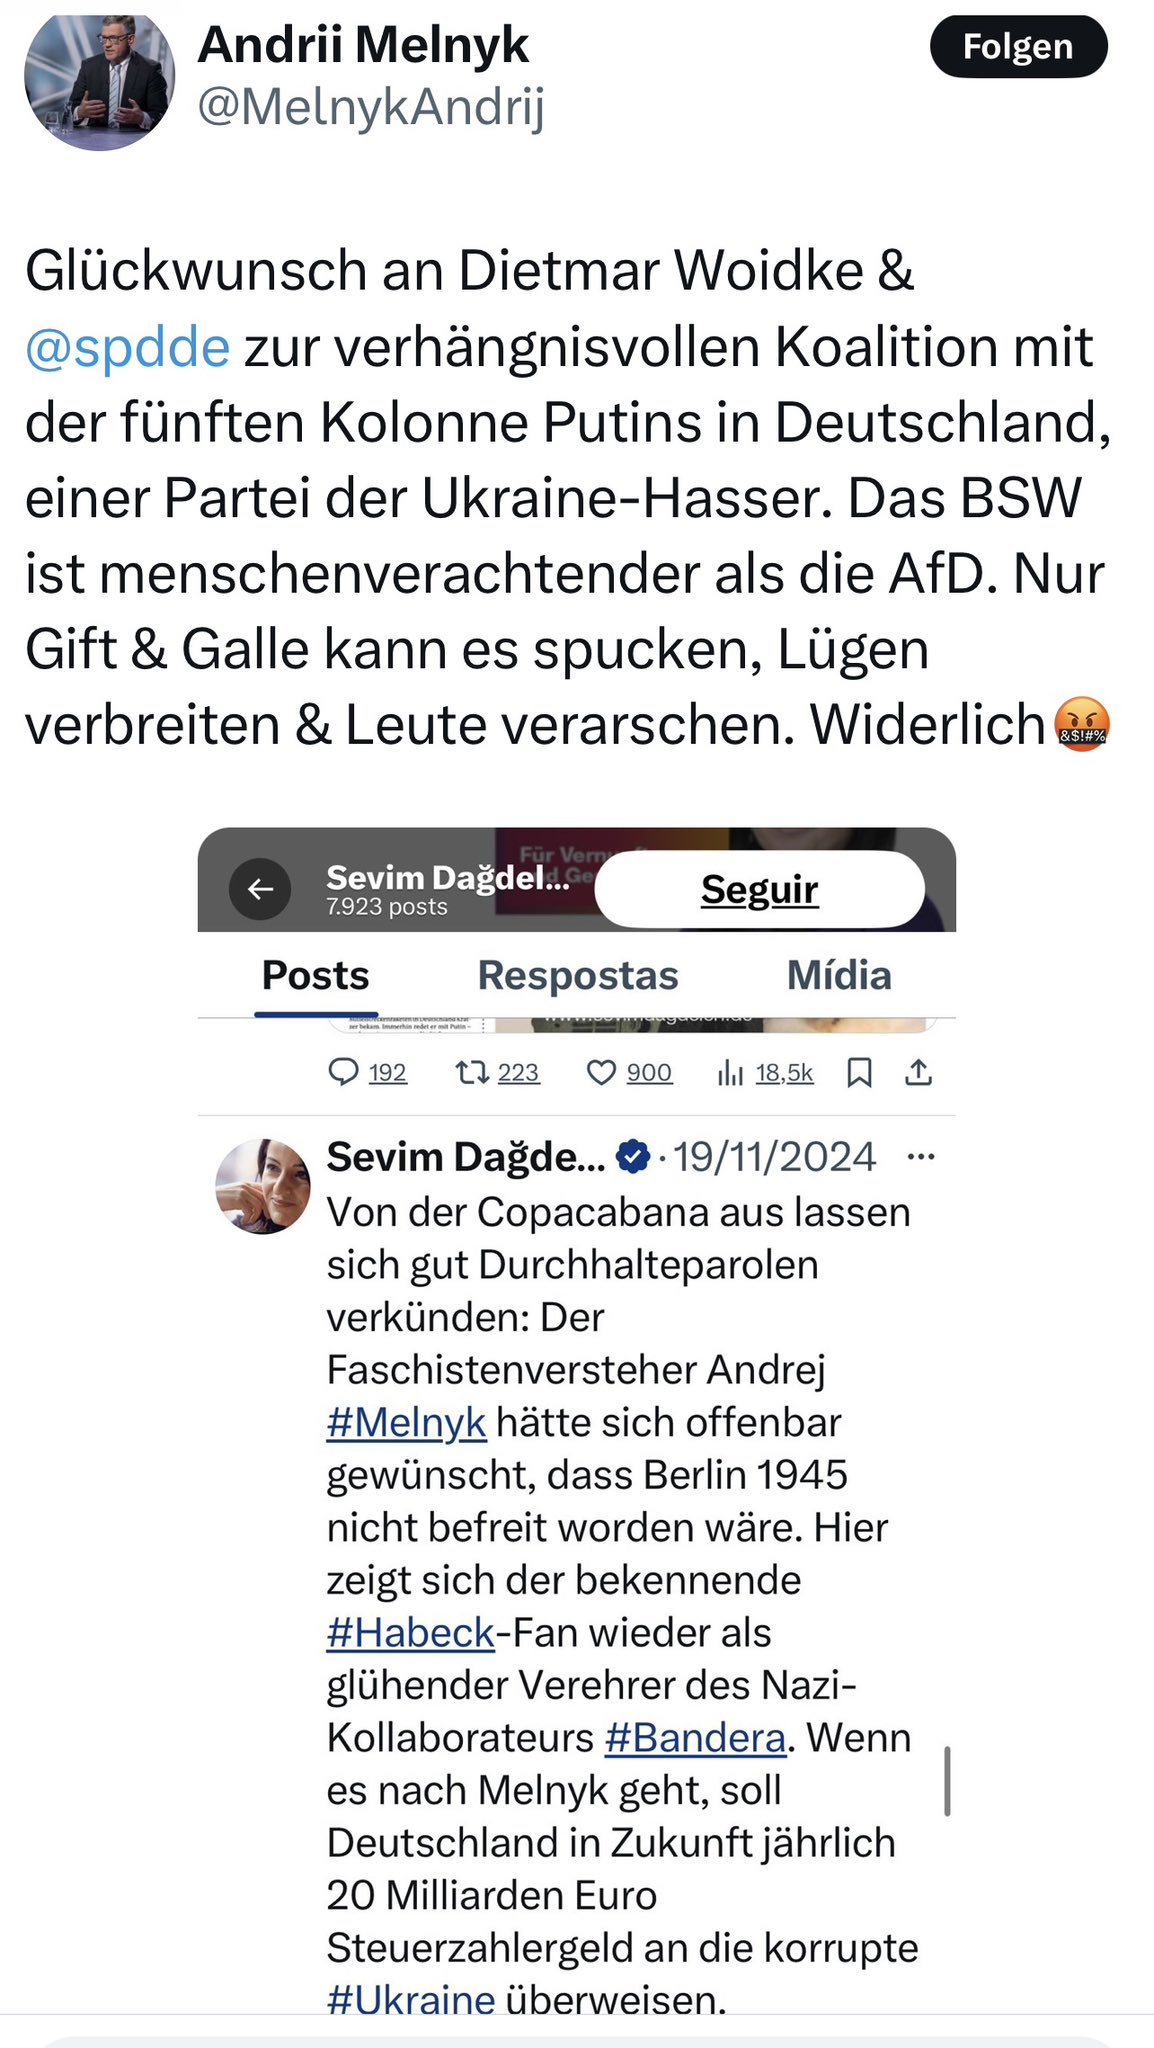The height and width of the screenshot is (2048, 1154).
Task: Open the #Bandera hashtag link
Action: 695,1738
